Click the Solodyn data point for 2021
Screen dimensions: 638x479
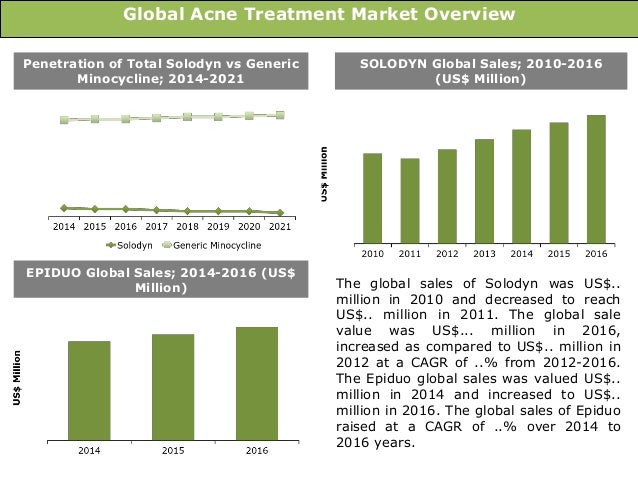coord(280,212)
